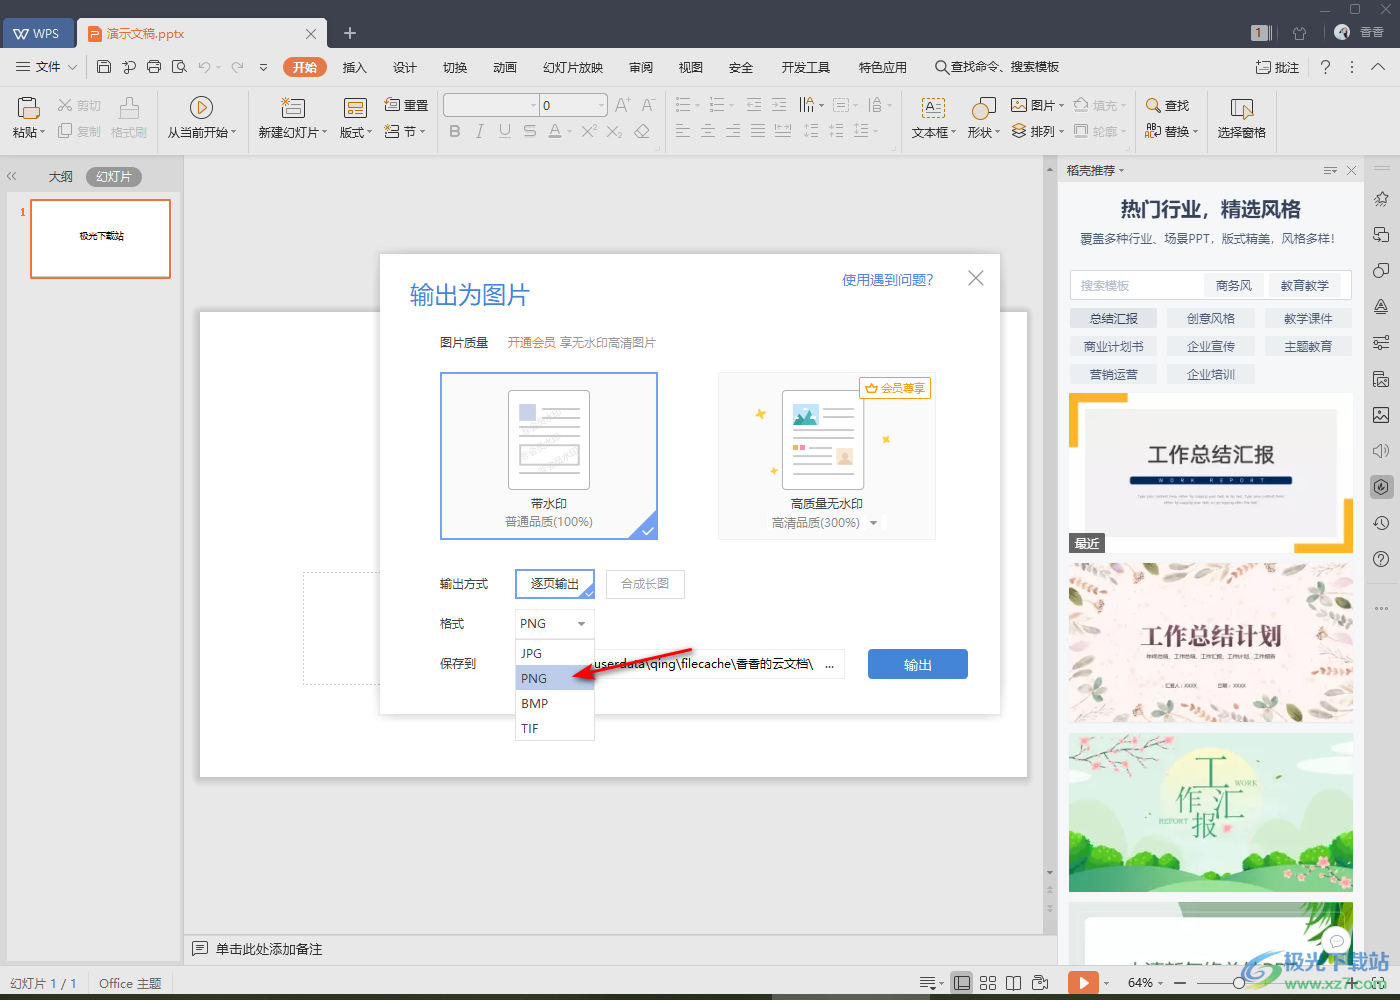Image resolution: width=1400 pixels, height=1000 pixels.
Task: Click the Picture insert icon
Action: [x=1019, y=105]
